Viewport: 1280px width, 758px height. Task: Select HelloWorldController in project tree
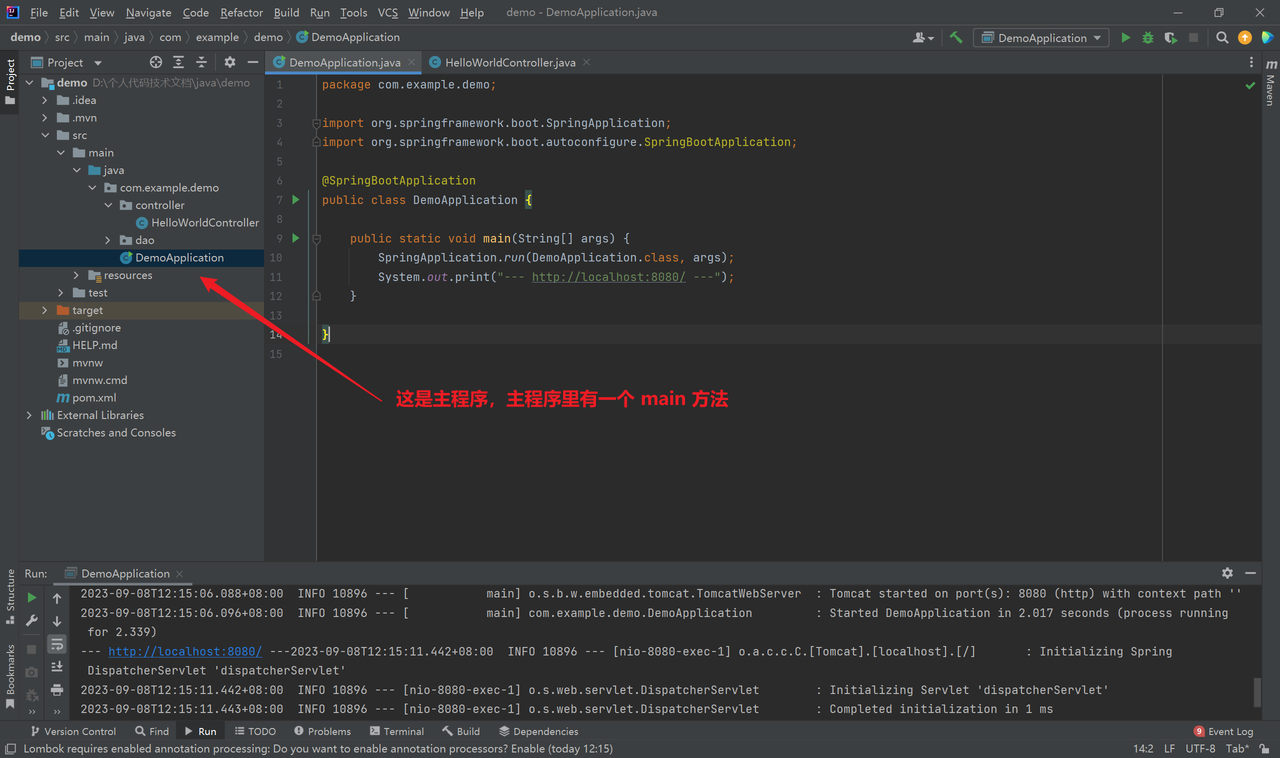coord(205,223)
